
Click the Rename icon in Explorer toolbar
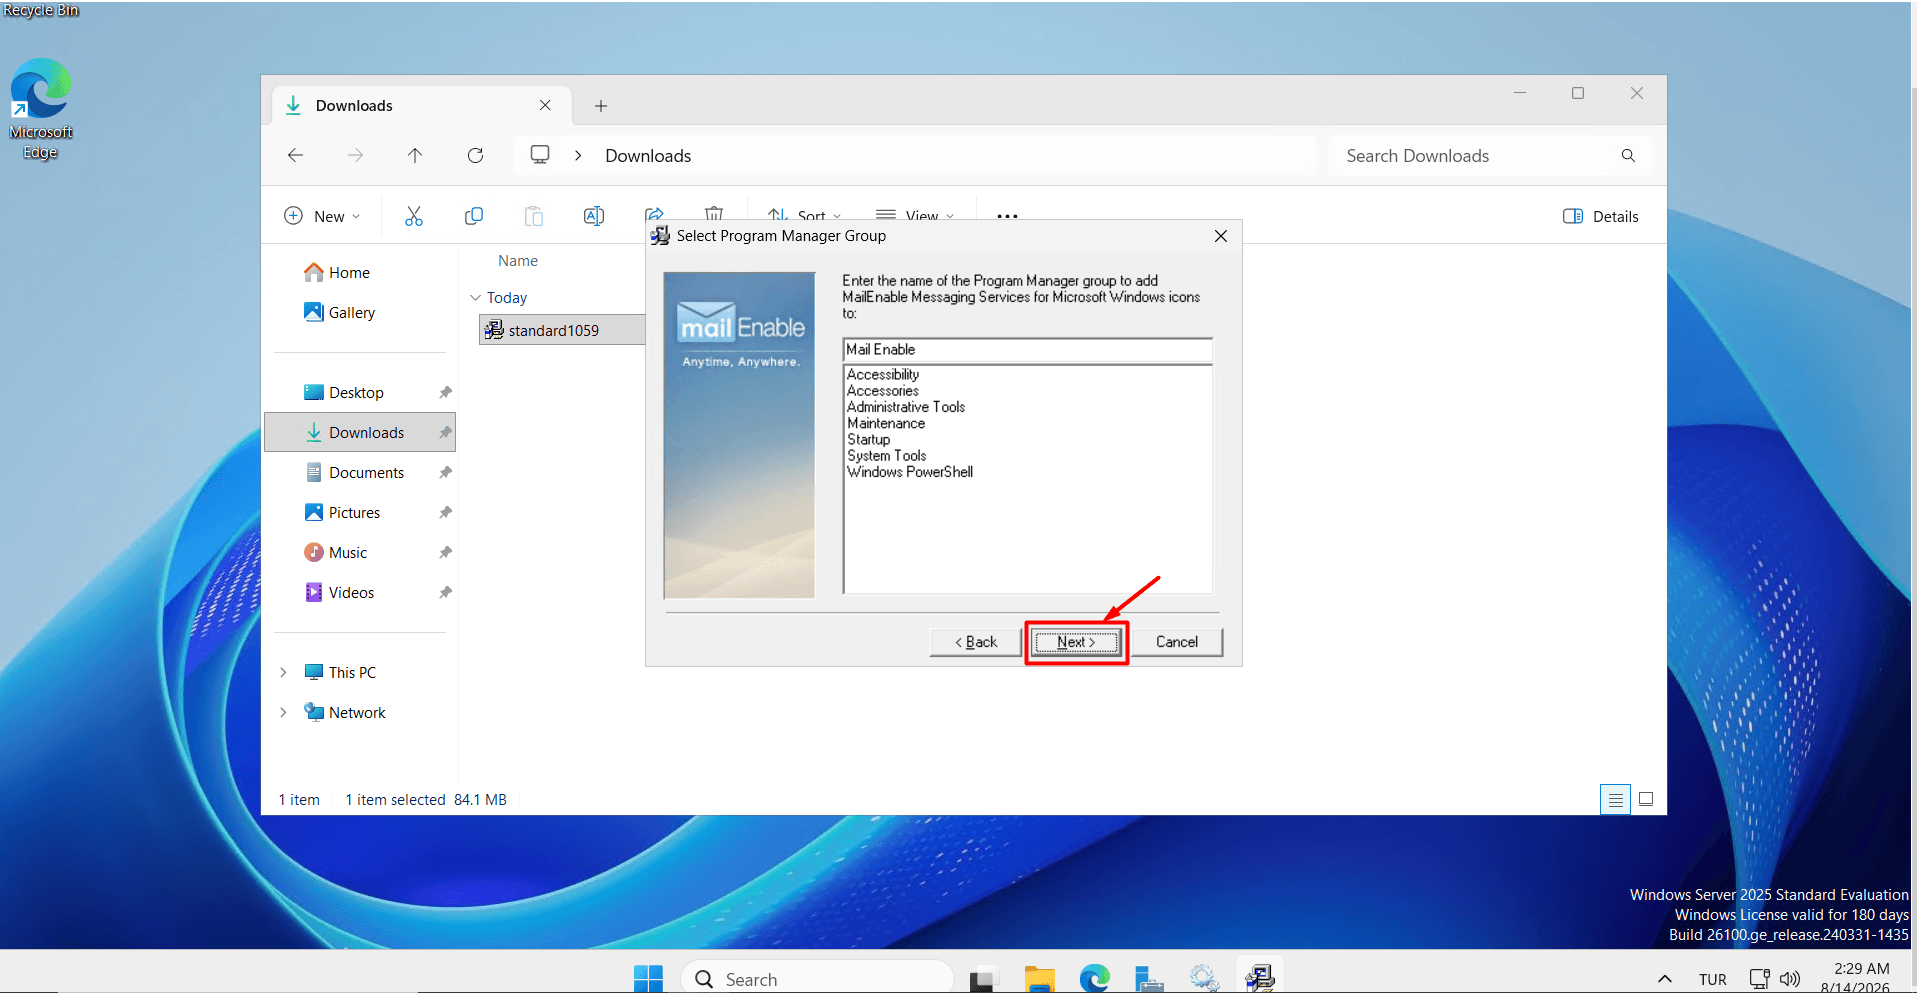coord(594,216)
